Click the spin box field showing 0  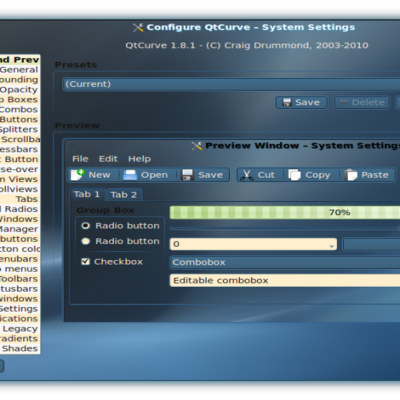(x=253, y=244)
